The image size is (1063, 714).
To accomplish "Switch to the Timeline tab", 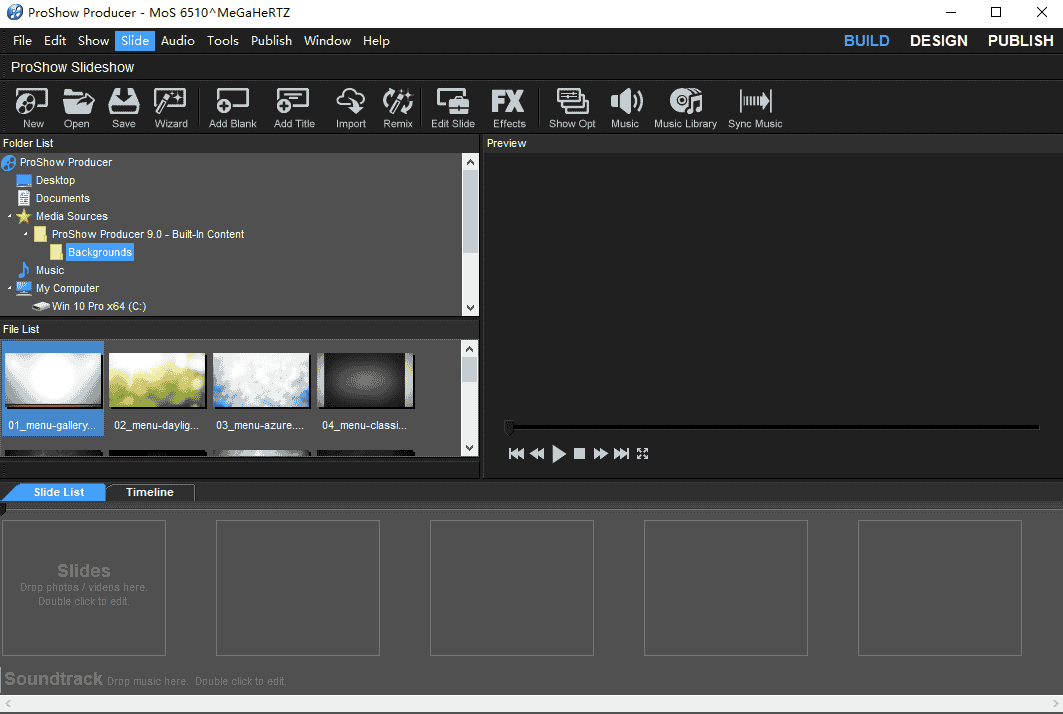I will 150,492.
